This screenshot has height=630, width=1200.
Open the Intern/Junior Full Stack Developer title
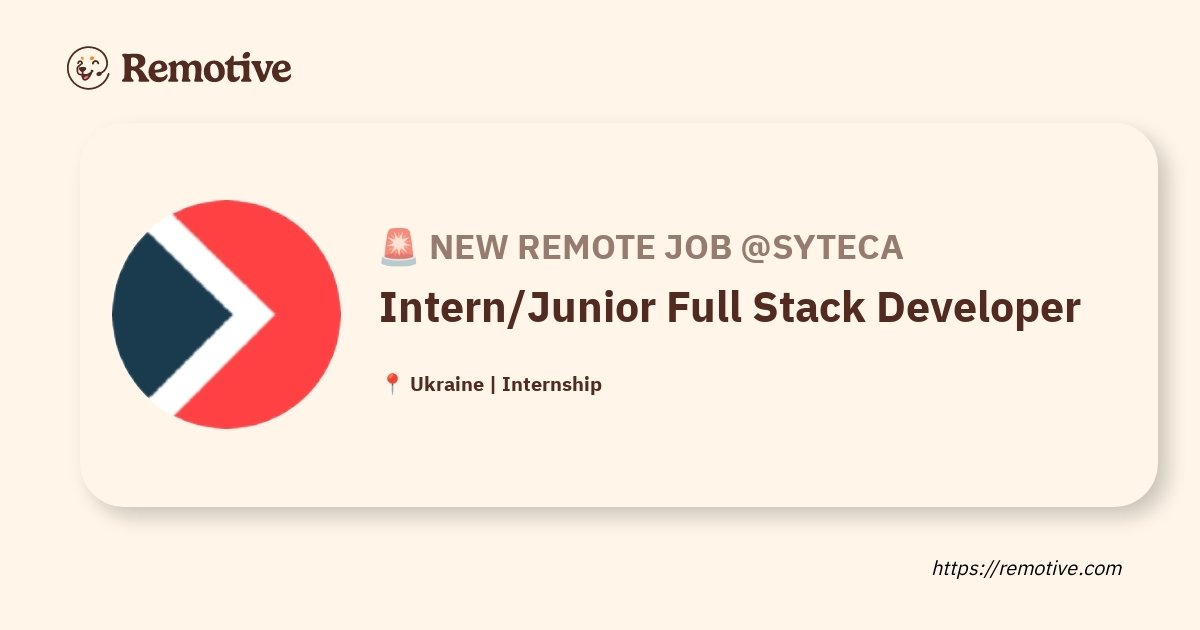pos(730,309)
